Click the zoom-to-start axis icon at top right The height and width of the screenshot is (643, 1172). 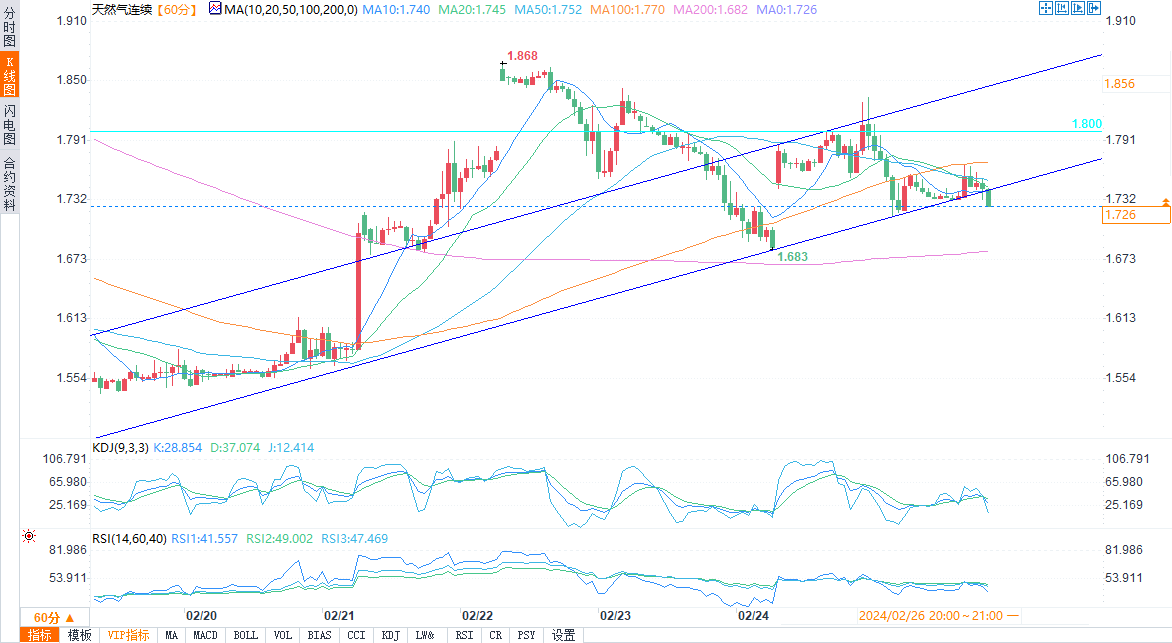coord(1061,8)
